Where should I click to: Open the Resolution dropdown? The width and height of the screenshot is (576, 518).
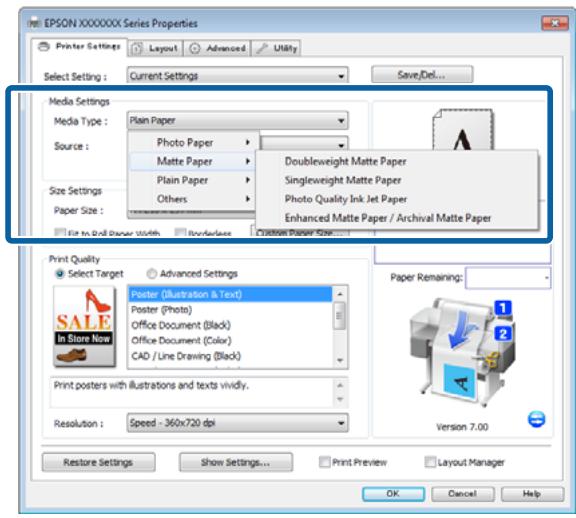237,423
